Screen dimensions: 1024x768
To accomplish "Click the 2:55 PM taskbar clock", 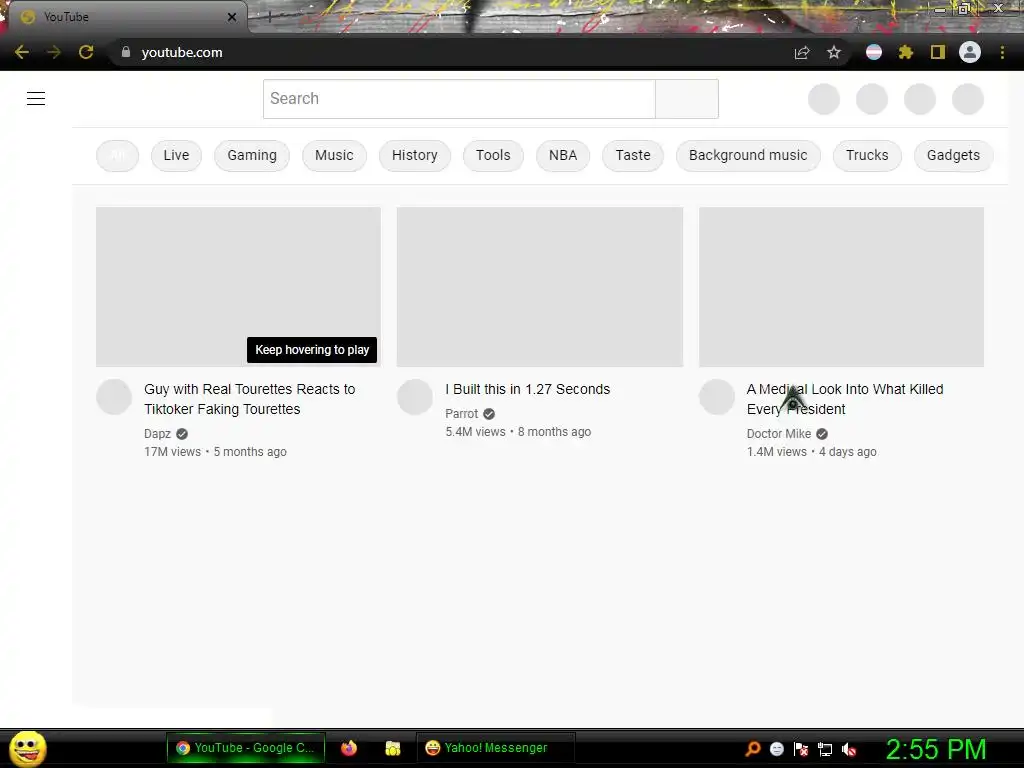I will (935, 749).
